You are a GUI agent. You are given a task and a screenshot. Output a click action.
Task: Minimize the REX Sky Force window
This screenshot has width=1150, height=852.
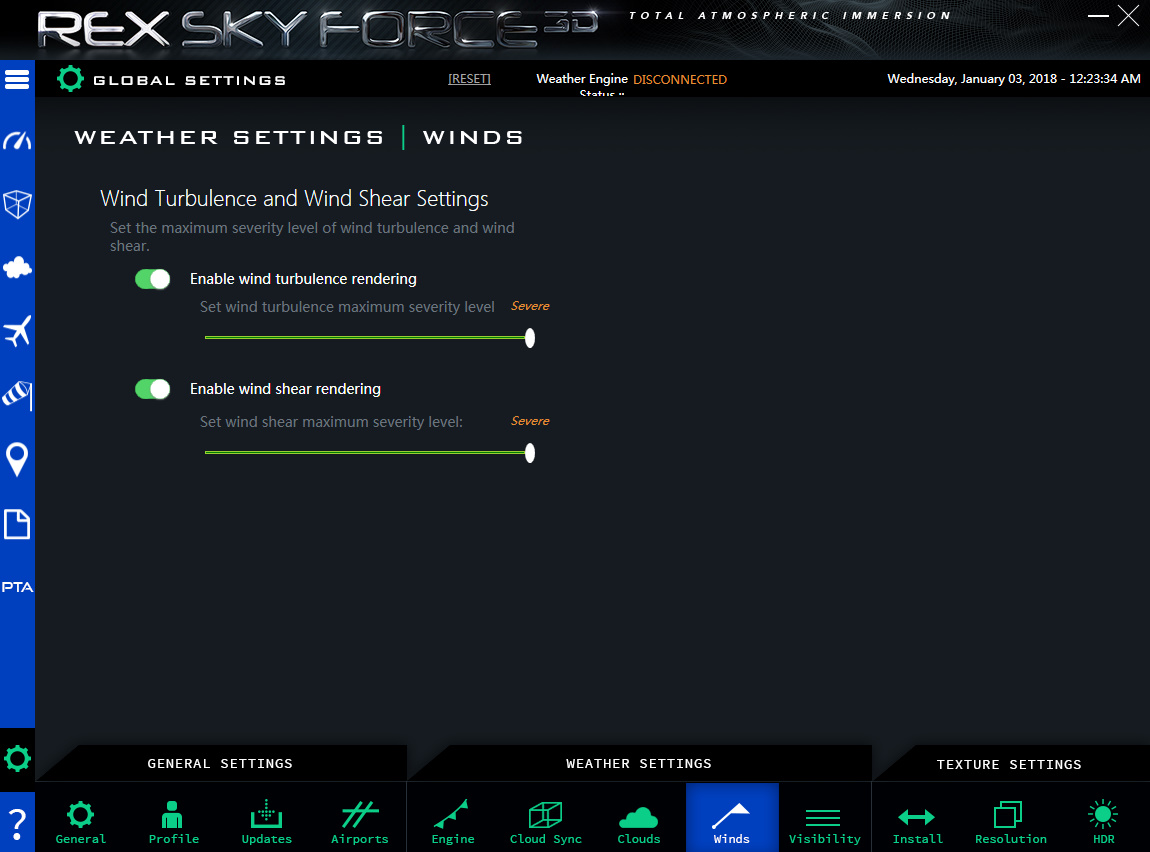[1098, 15]
